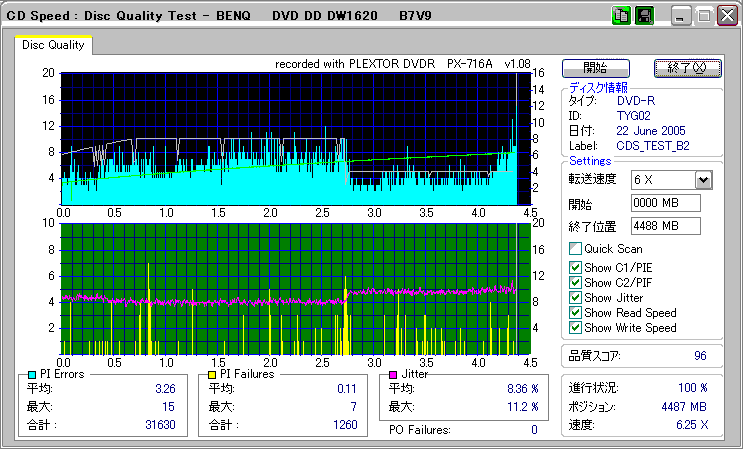Click the cyan PI Errors legend square
Image resolution: width=743 pixels, height=449 pixels.
pyautogui.click(x=32, y=374)
